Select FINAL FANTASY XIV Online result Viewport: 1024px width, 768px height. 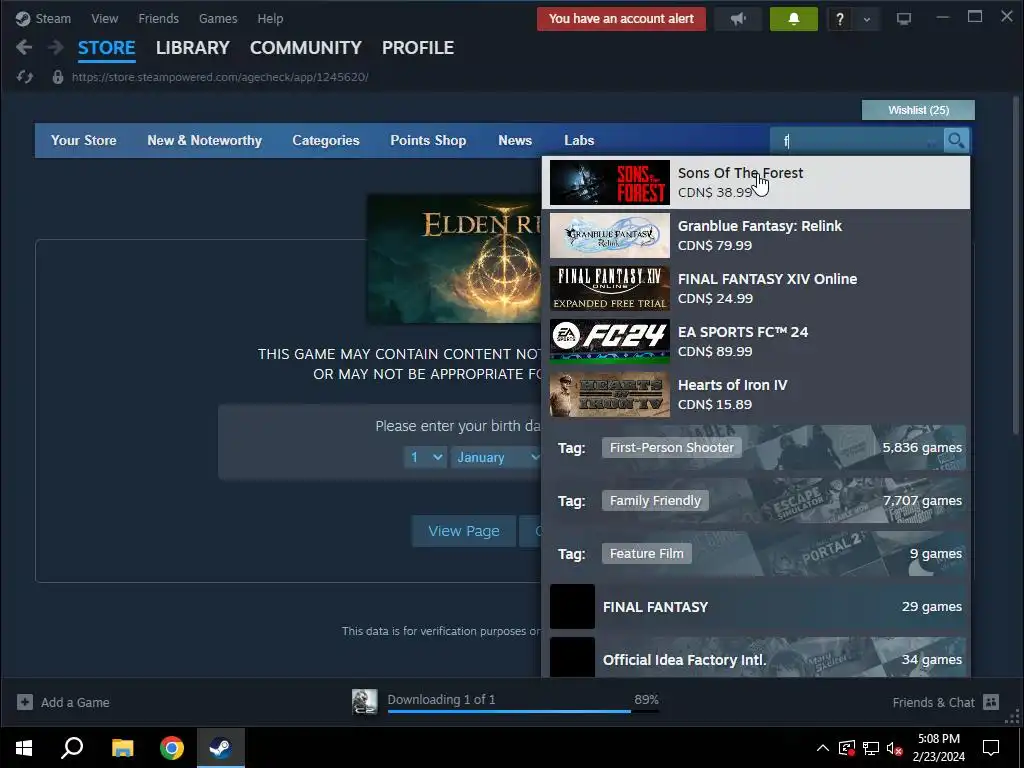[x=756, y=288]
